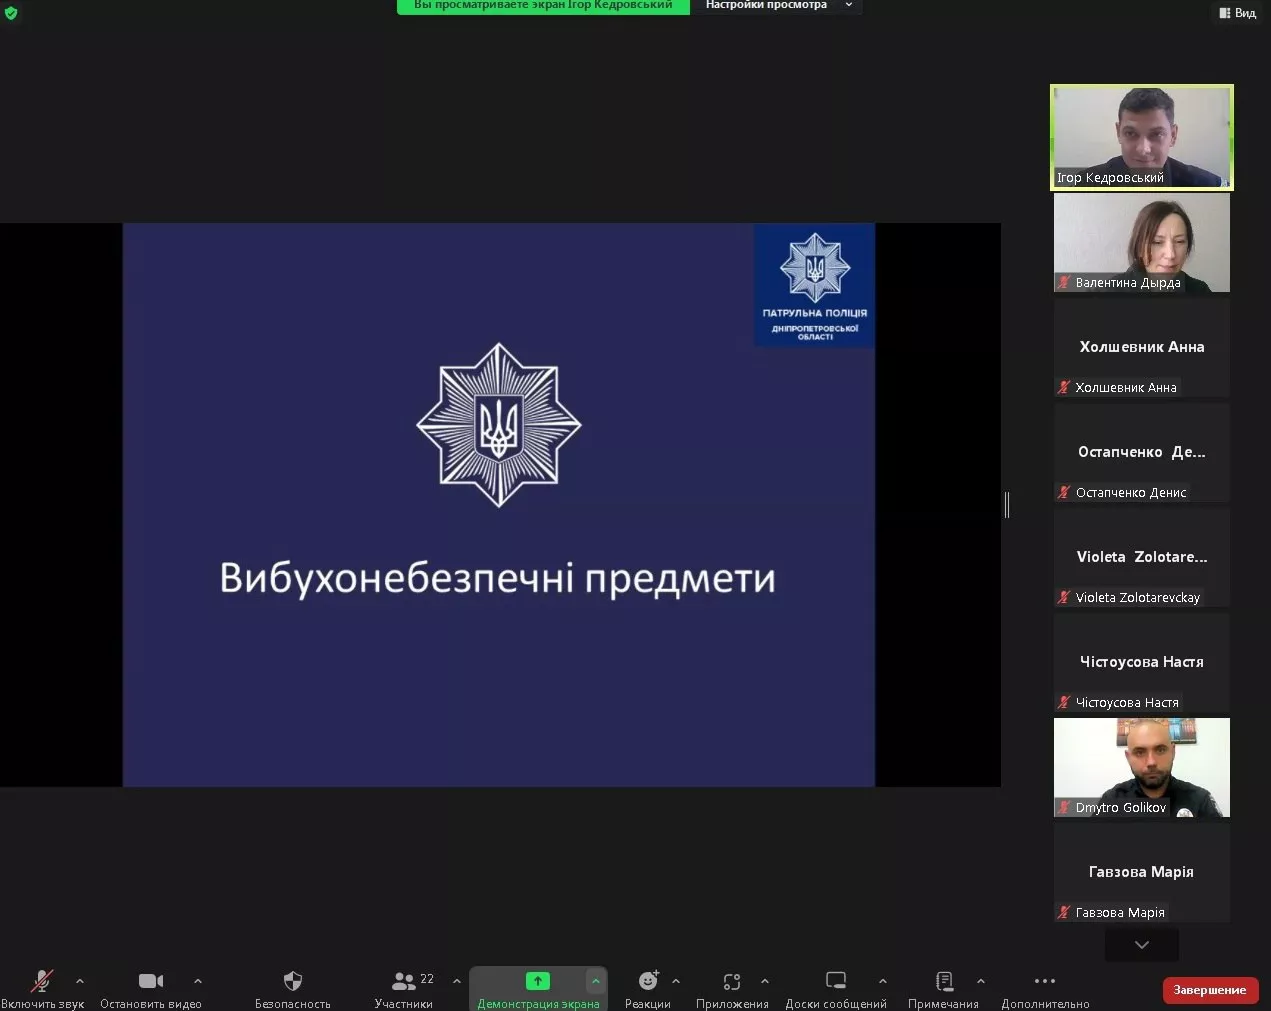
Task: Open the Security (Безопасность) shield icon
Action: point(292,981)
